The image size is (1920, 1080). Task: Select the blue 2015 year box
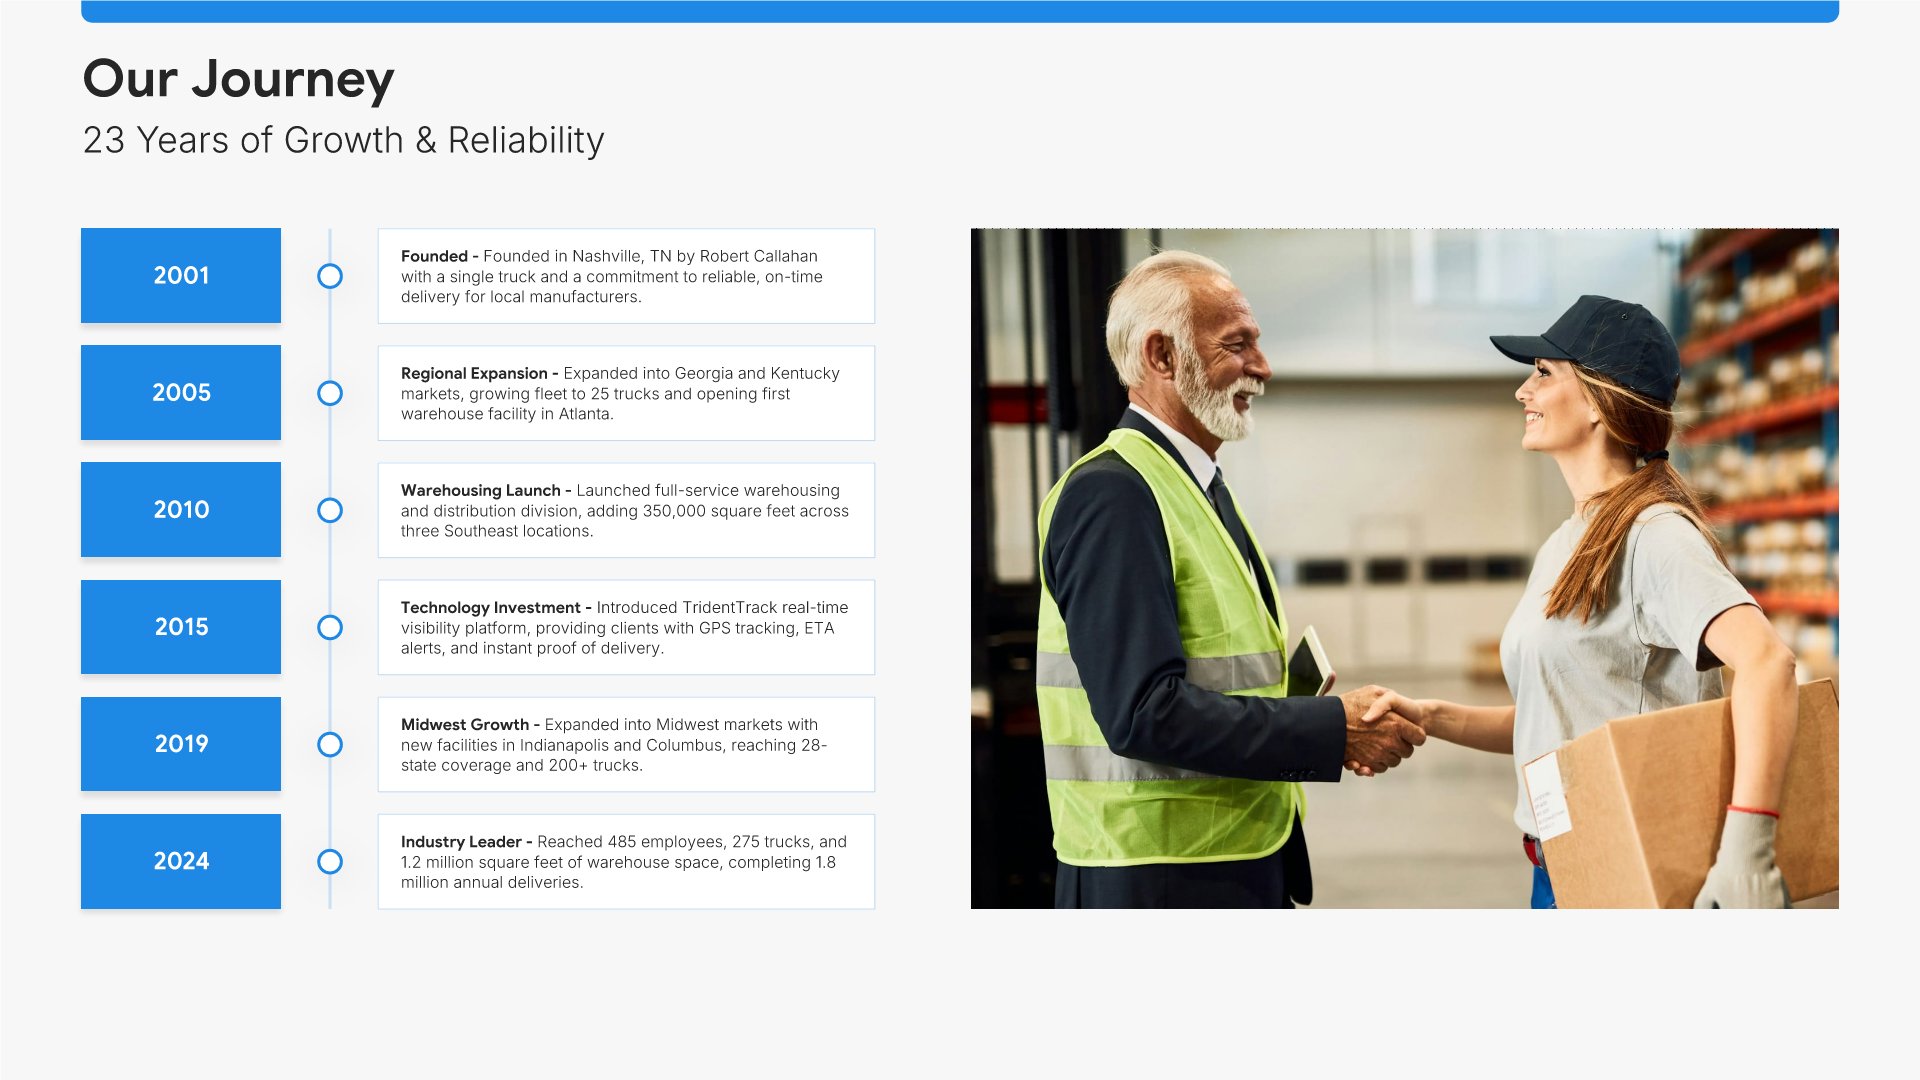(x=181, y=627)
